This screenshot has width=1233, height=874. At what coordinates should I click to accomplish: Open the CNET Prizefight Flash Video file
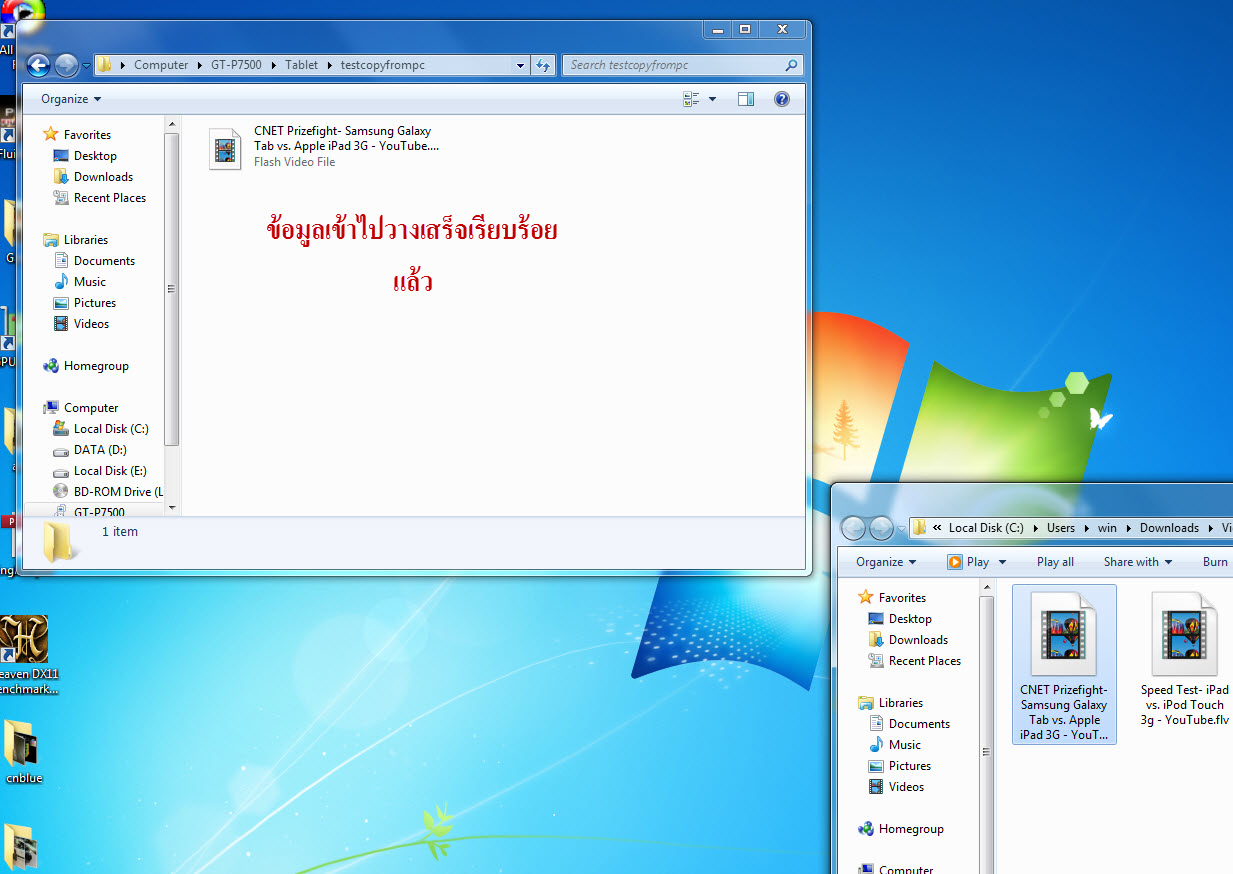pyautogui.click(x=226, y=148)
